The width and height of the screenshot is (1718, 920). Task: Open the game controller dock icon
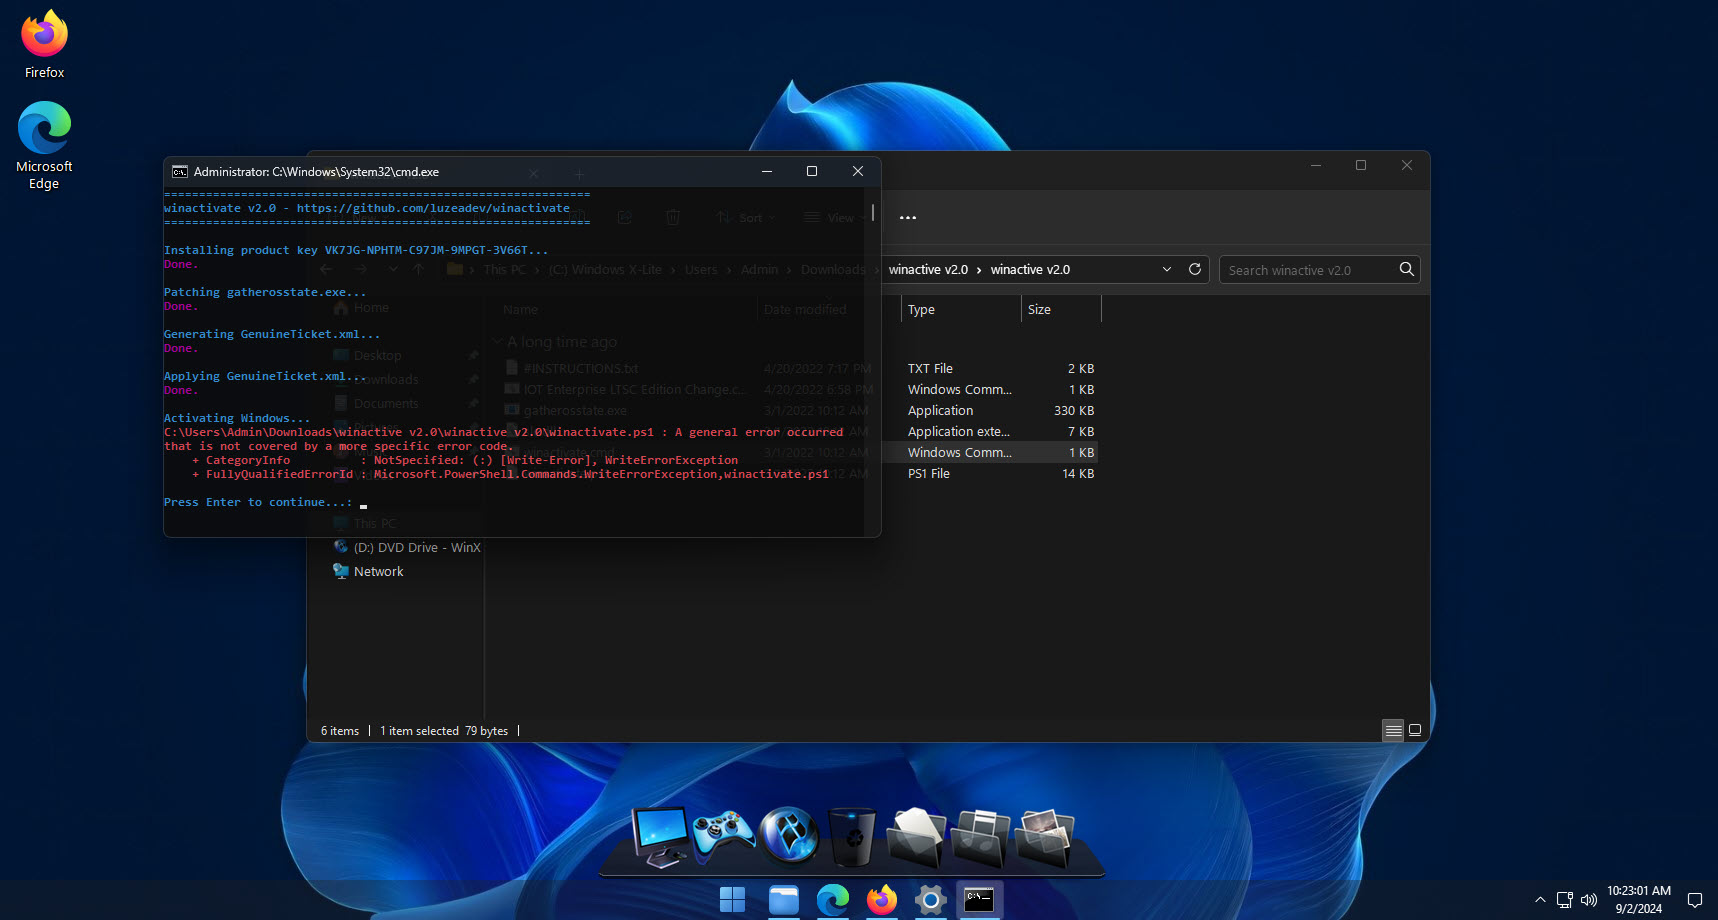coord(724,836)
